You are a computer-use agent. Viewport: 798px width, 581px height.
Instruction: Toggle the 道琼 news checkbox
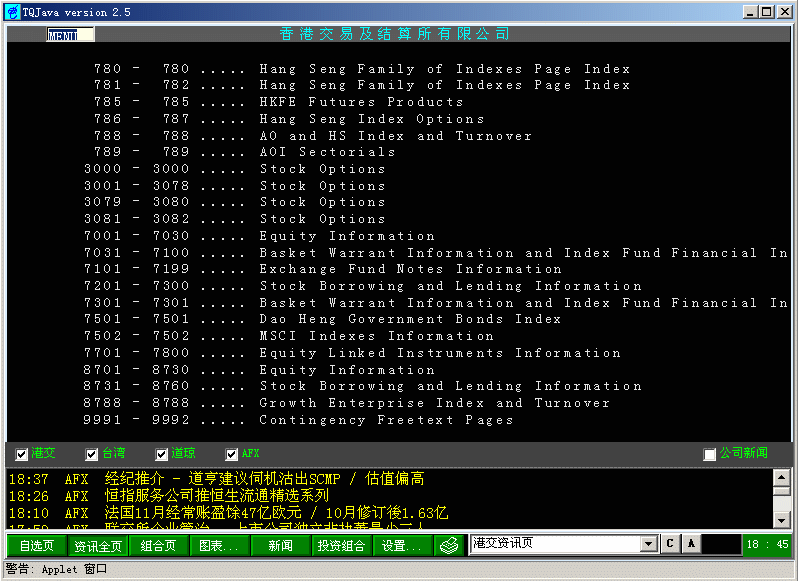point(162,454)
